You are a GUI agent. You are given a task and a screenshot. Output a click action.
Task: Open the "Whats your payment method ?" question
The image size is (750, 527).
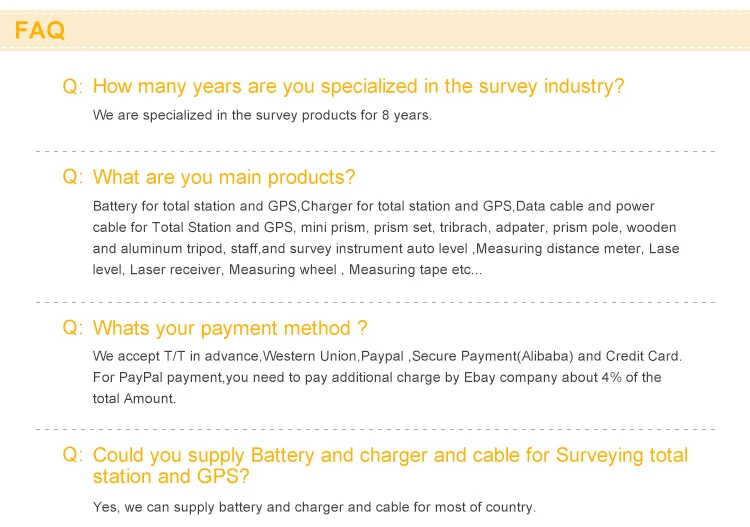(x=230, y=328)
